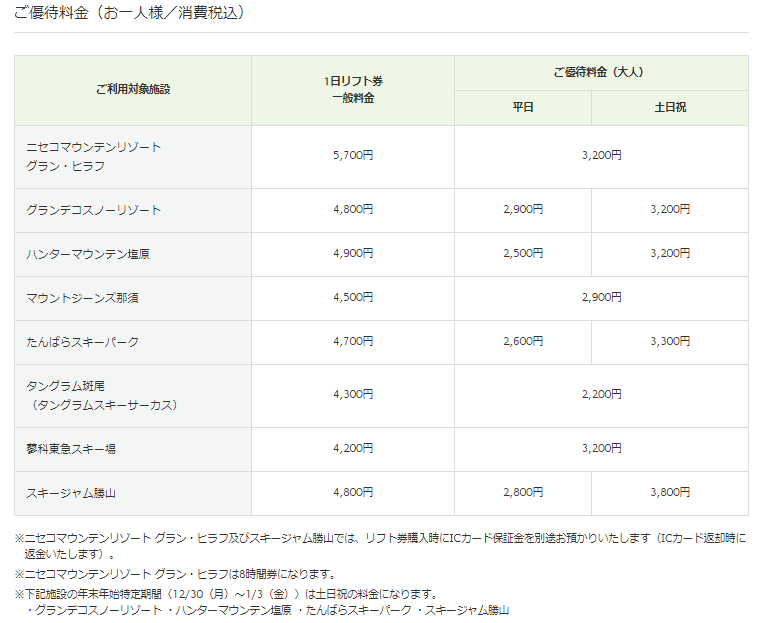Select the 蓼科東急スキー場 facility cell

(x=133, y=449)
